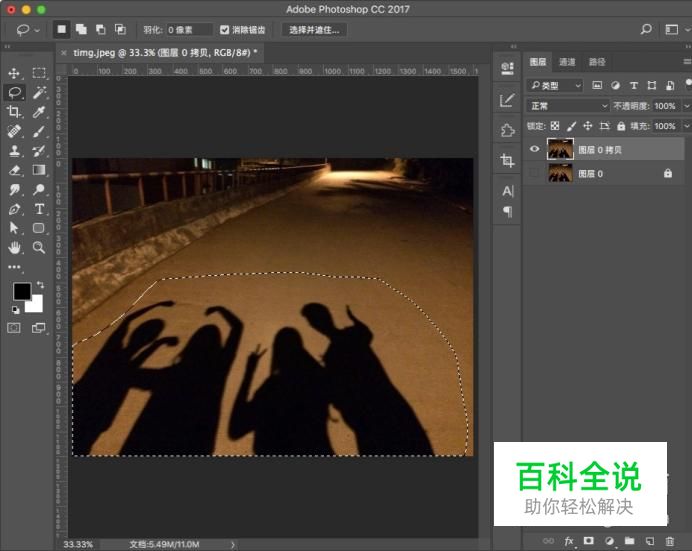Select the Crop tool in toolbox
Image resolution: width=692 pixels, height=551 pixels.
tap(14, 112)
